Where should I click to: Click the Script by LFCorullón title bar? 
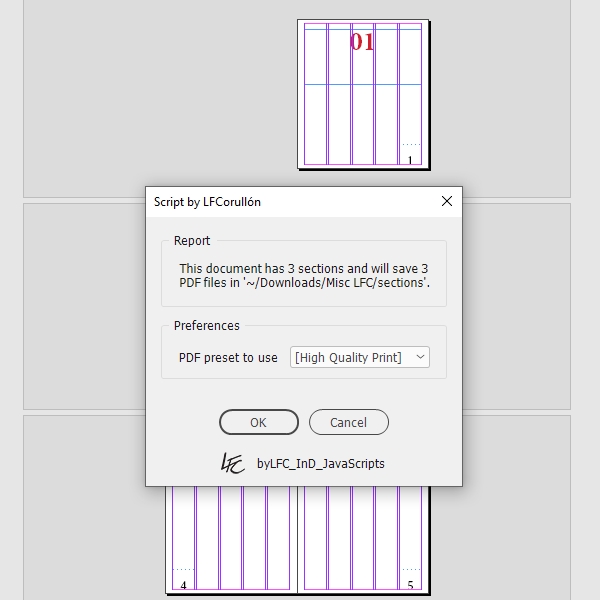295,202
